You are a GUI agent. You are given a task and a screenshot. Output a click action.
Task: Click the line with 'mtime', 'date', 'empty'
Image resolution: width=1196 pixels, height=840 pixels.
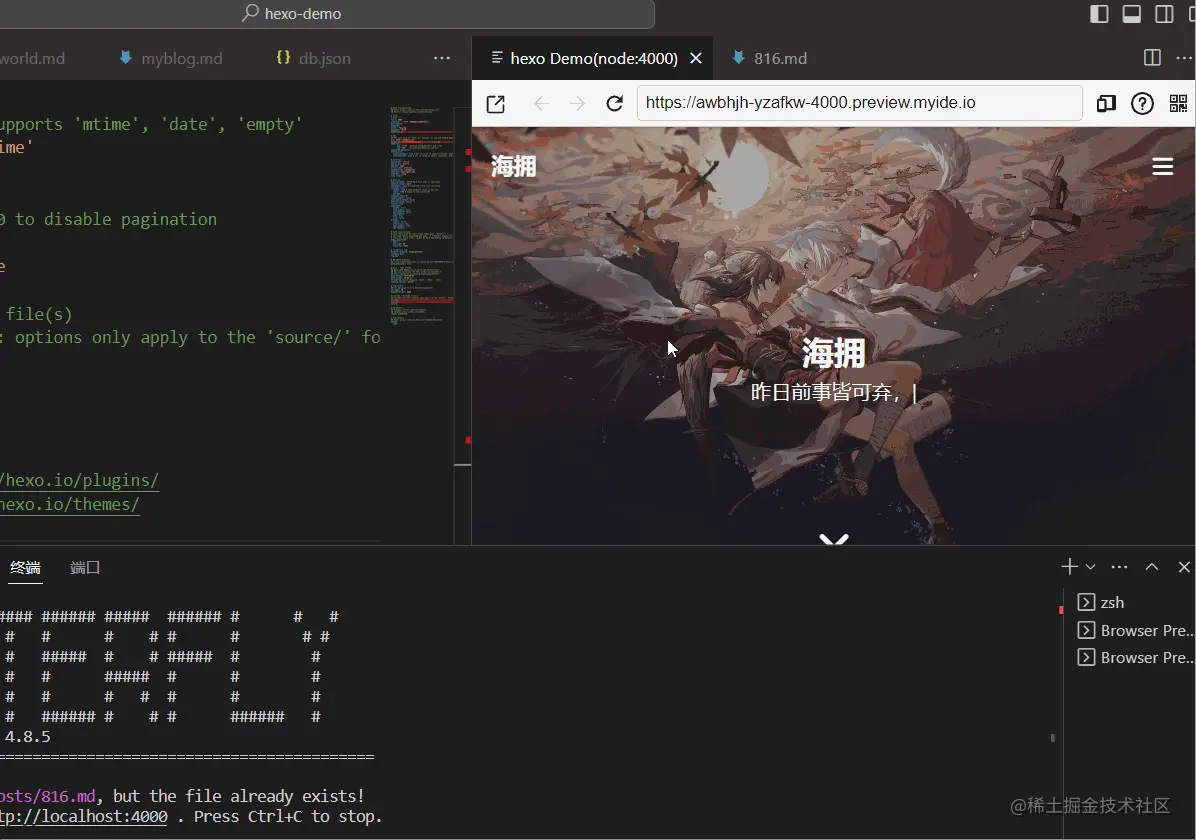(x=151, y=124)
